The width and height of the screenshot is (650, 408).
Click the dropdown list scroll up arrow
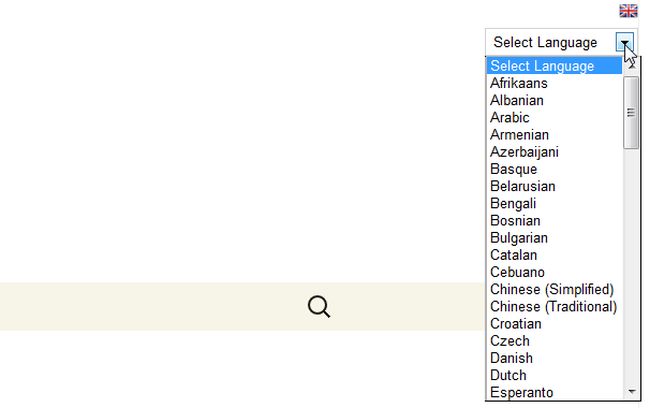tap(631, 65)
